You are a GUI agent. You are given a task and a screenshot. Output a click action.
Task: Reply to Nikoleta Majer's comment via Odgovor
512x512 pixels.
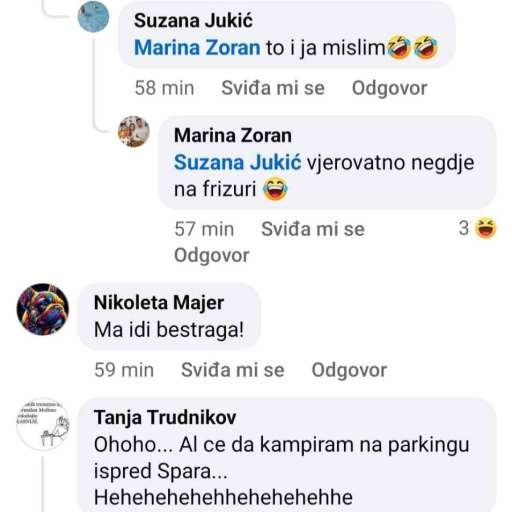coord(349,370)
